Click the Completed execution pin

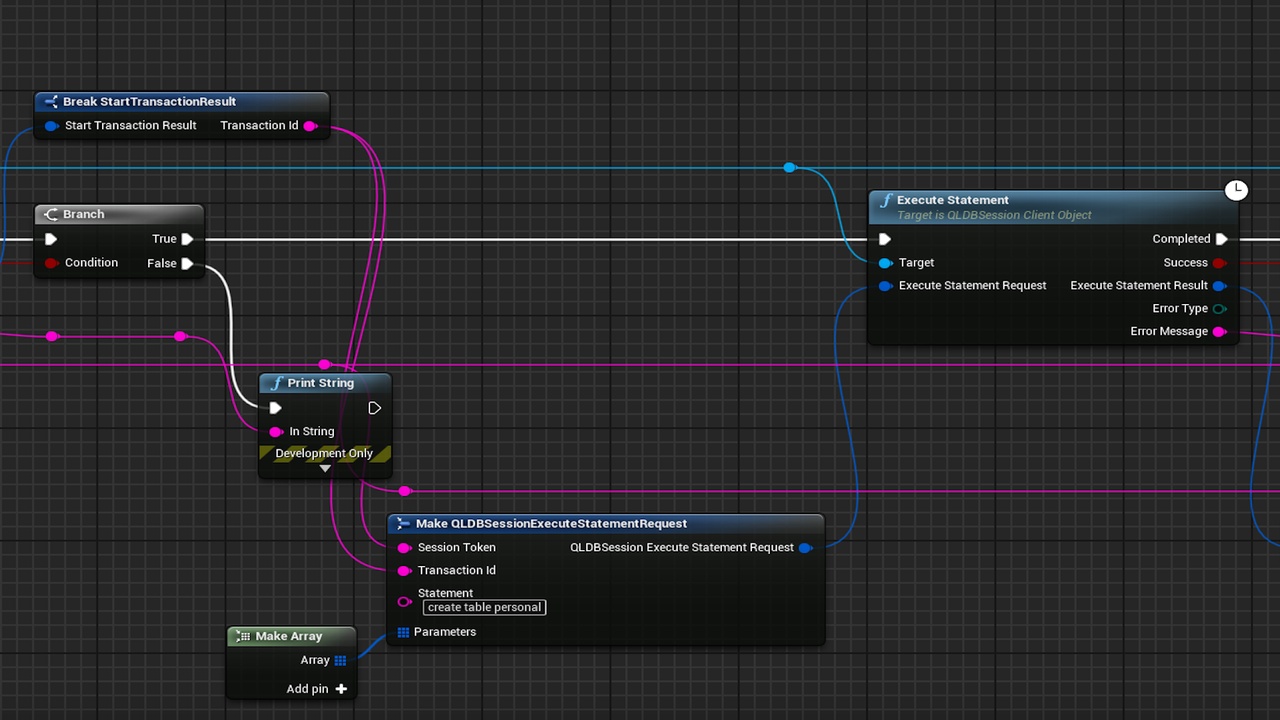[1221, 240]
